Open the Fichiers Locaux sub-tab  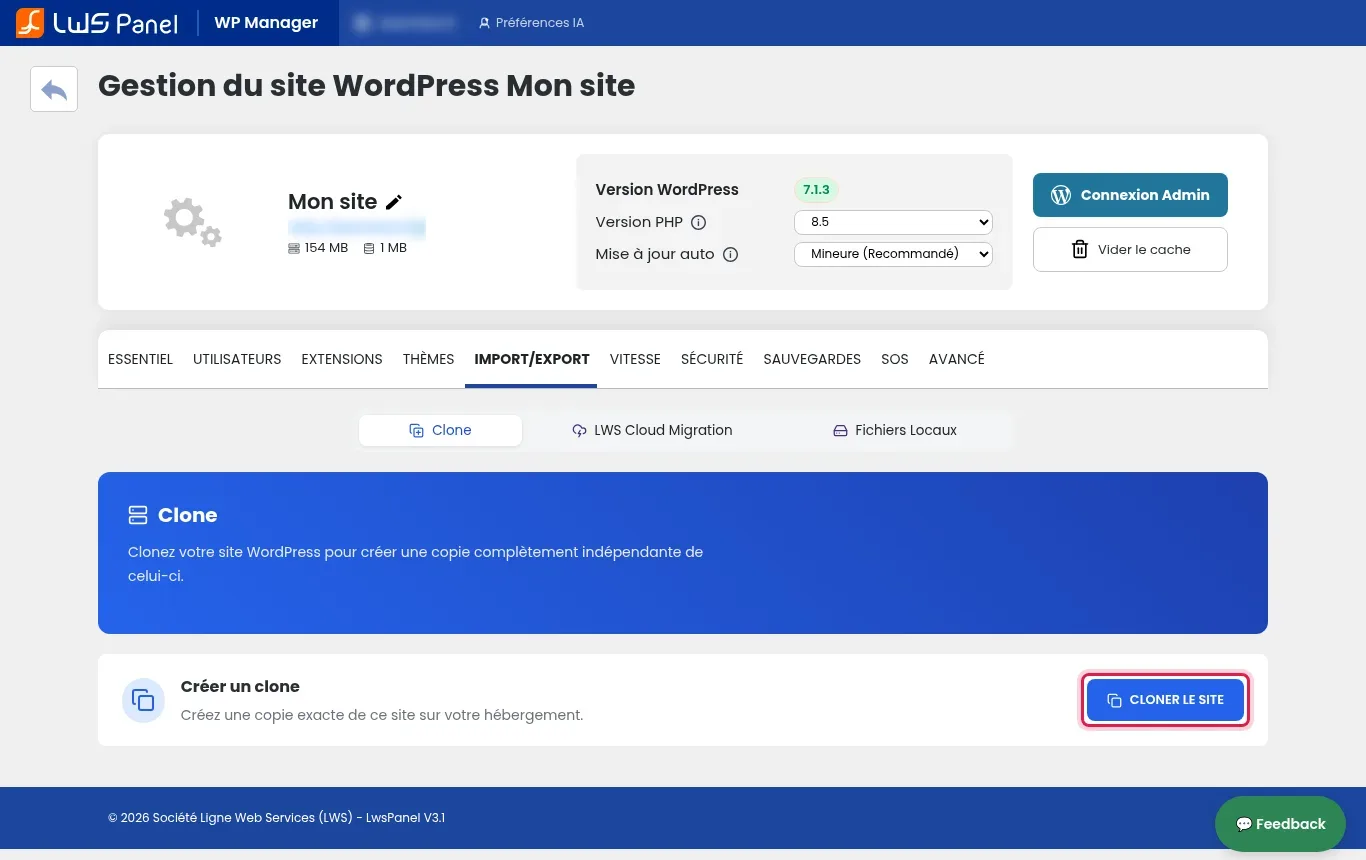click(895, 430)
